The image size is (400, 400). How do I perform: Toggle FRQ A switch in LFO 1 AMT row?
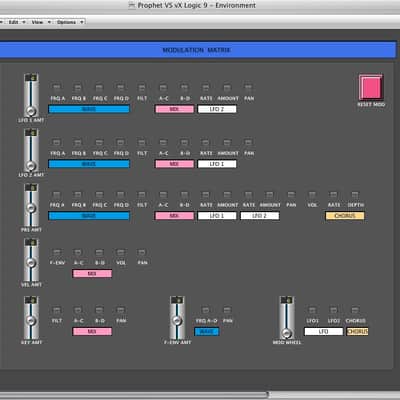(57, 88)
